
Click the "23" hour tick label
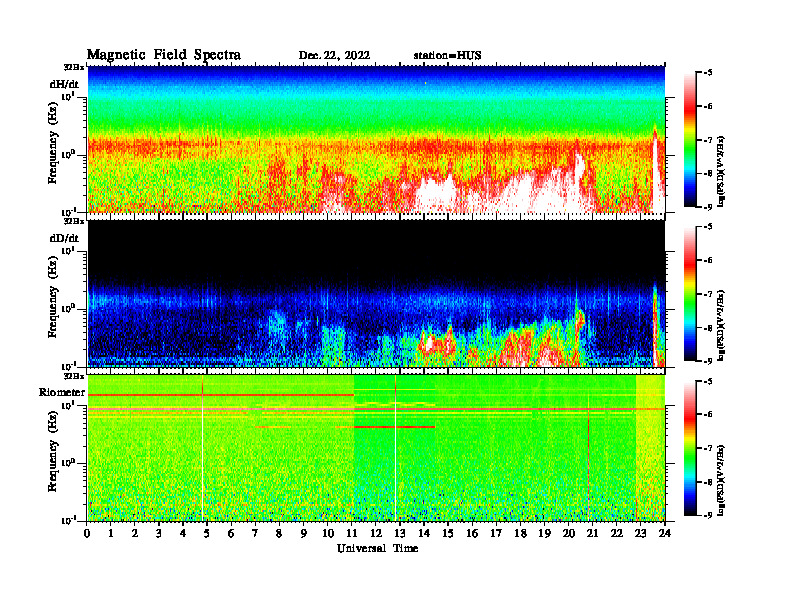[x=640, y=534]
